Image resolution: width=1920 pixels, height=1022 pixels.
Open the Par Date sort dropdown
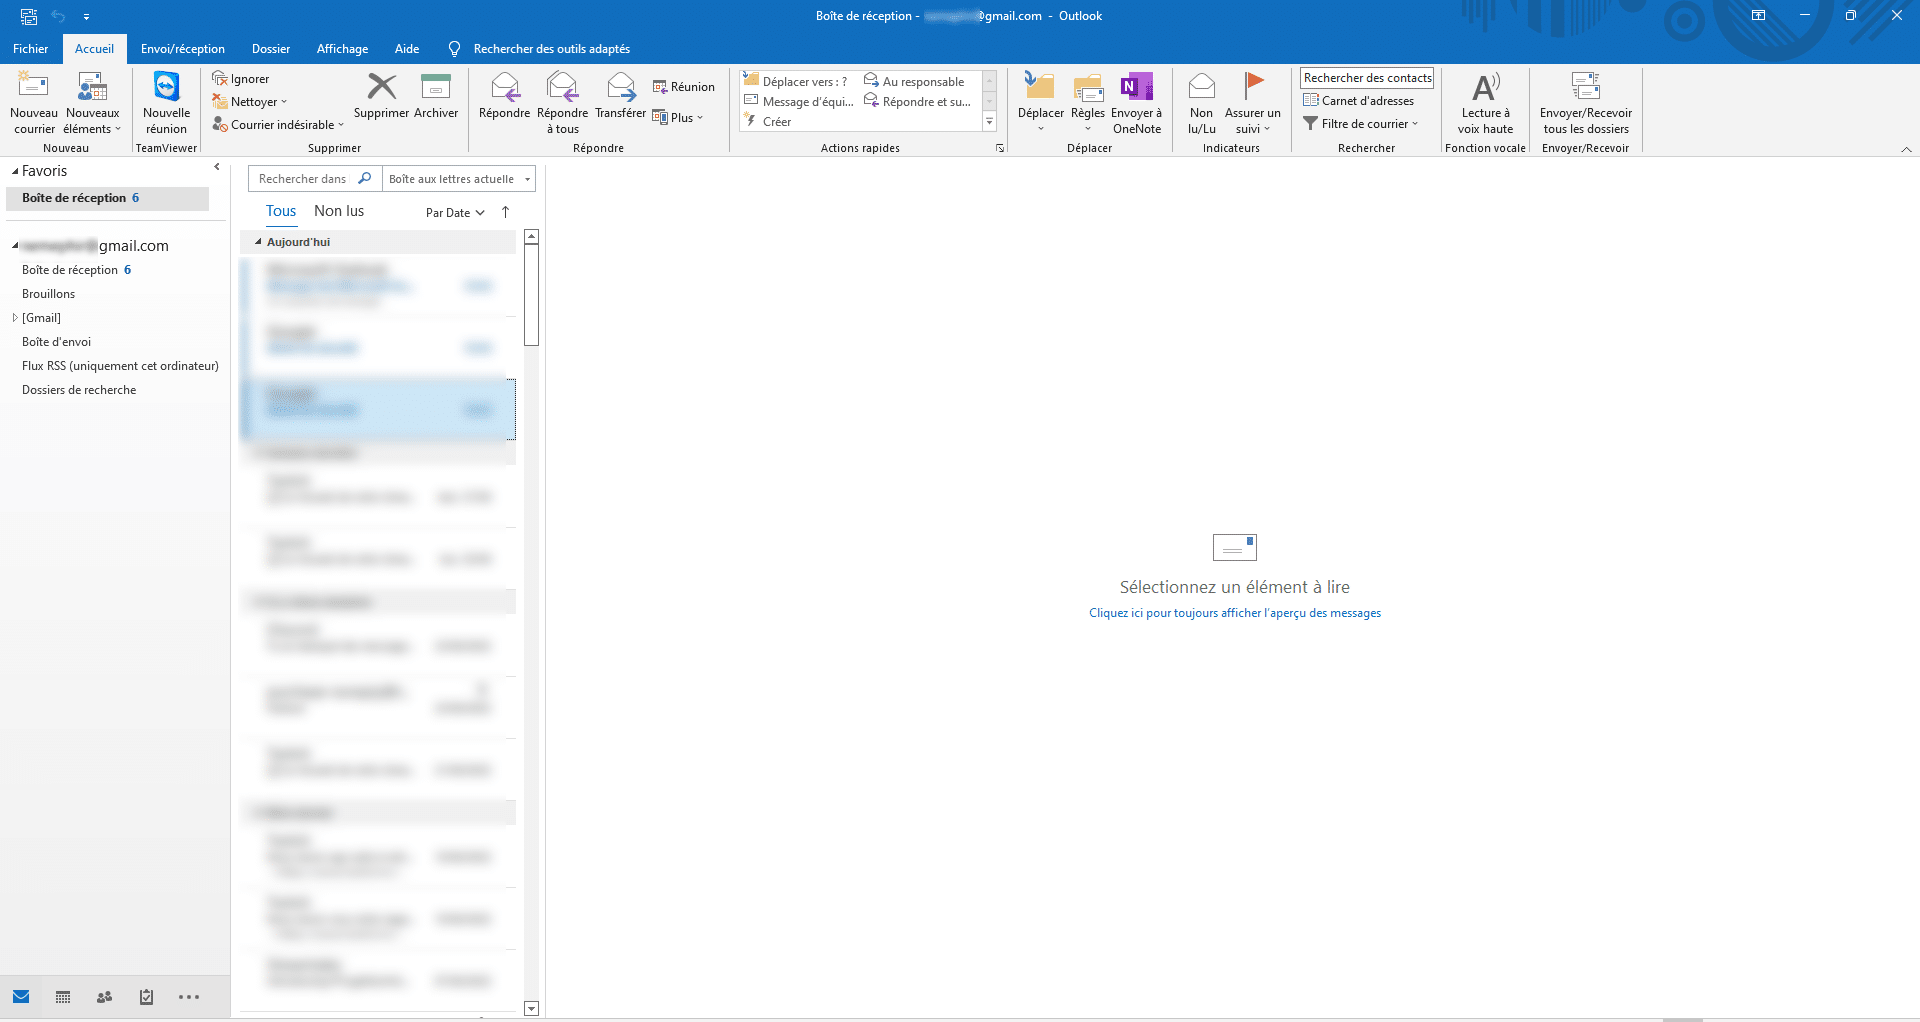(x=455, y=213)
